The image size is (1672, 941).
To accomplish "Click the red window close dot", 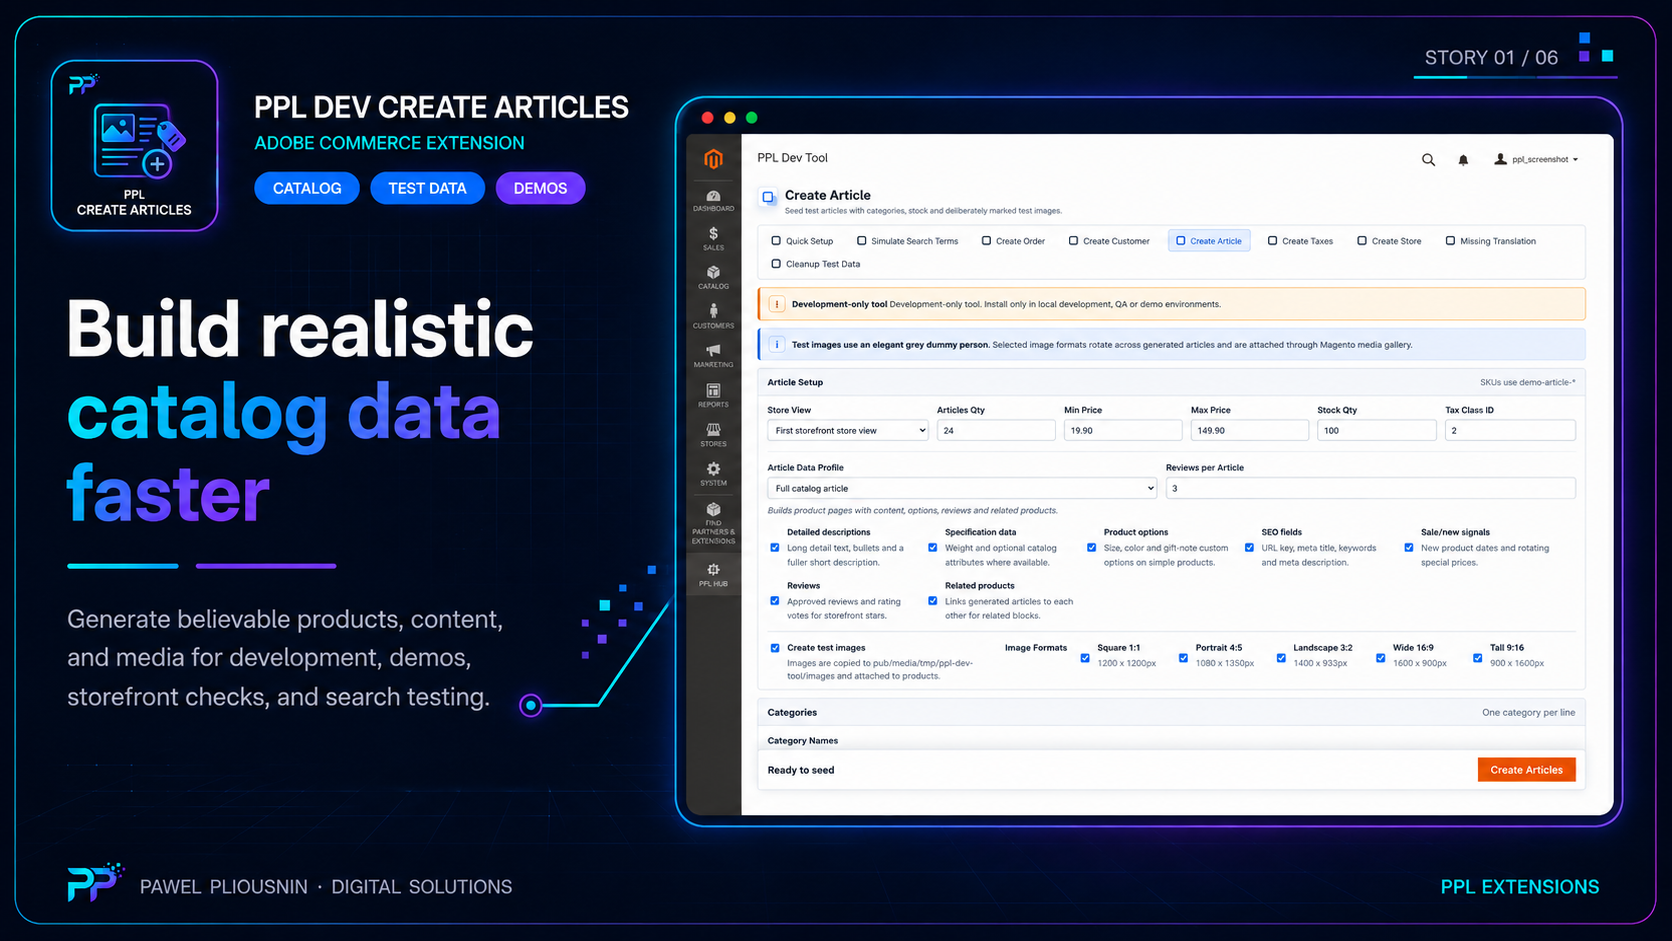I will pos(708,118).
